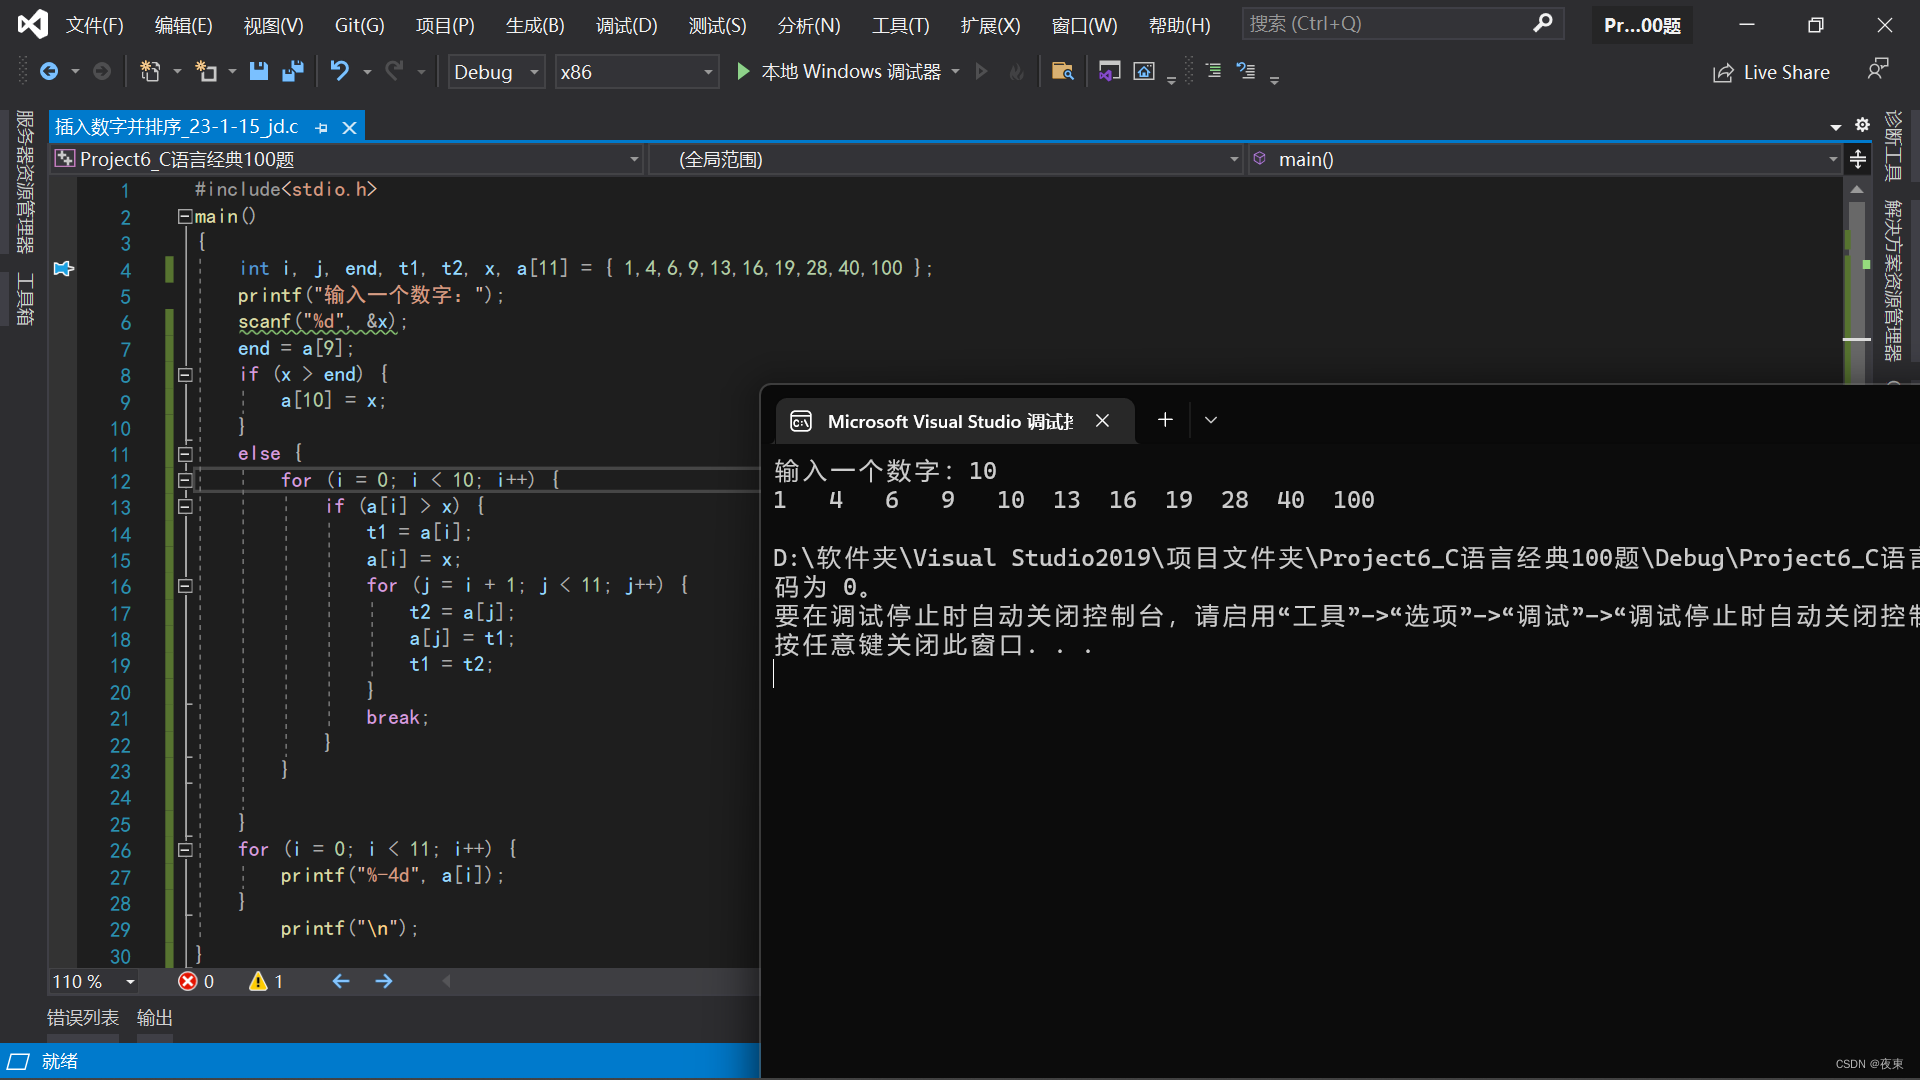
Task: Select the Save All icon in the toolbar
Action: 293,71
